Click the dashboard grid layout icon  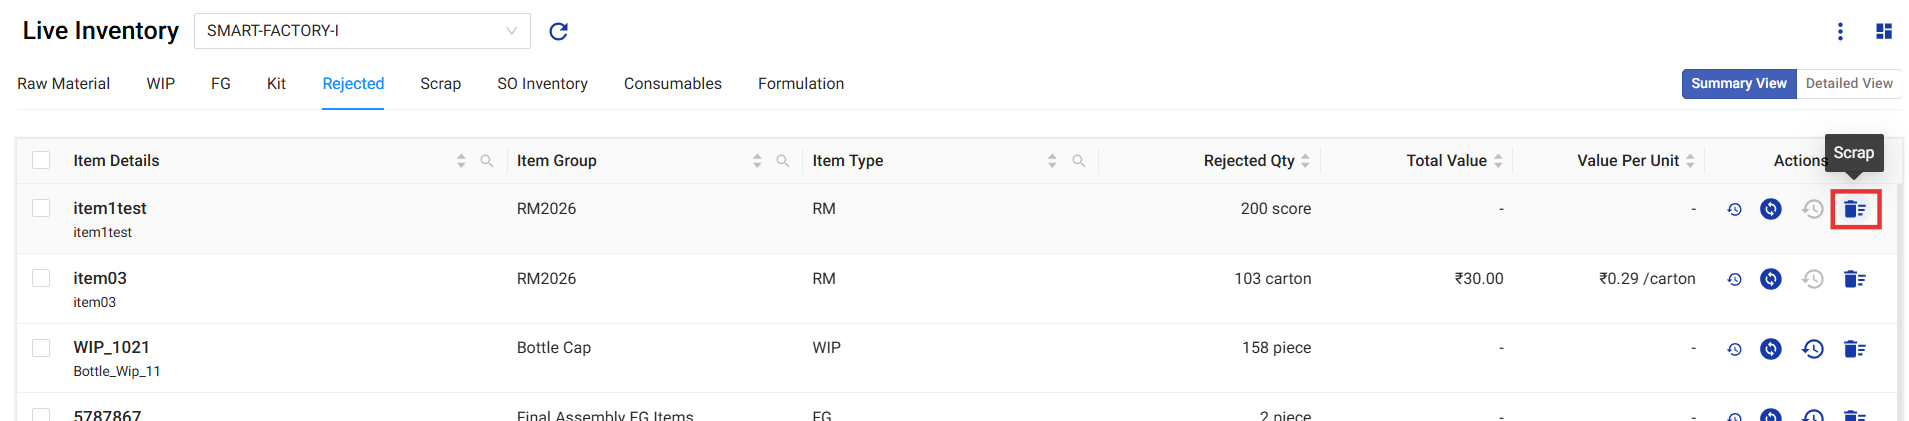1884,31
